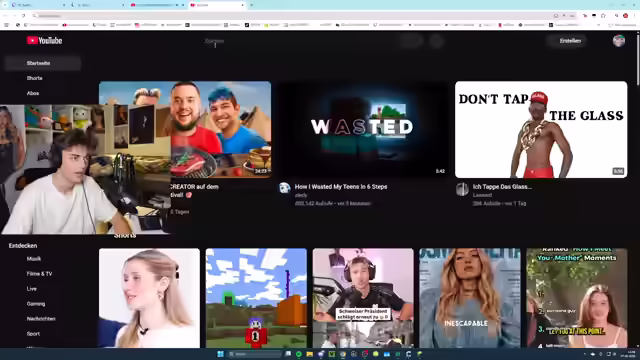
Task: Open the Minecraft Short thumbnail
Action: tap(256, 298)
